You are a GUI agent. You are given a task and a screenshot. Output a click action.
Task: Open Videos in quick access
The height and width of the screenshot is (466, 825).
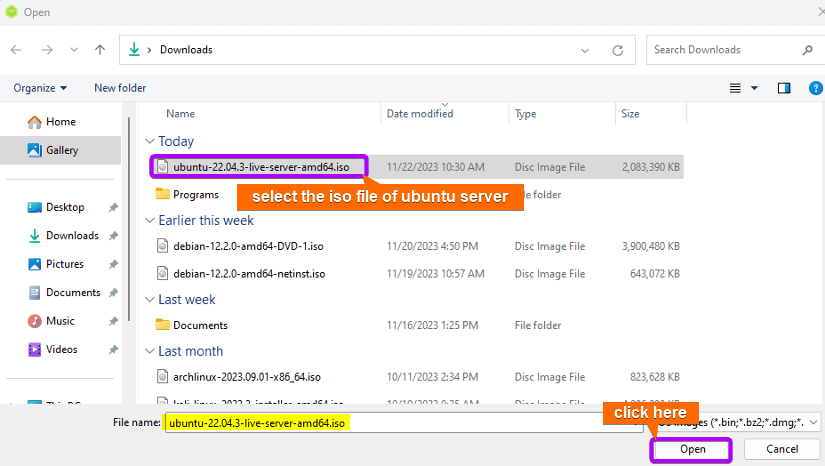pyautogui.click(x=61, y=349)
